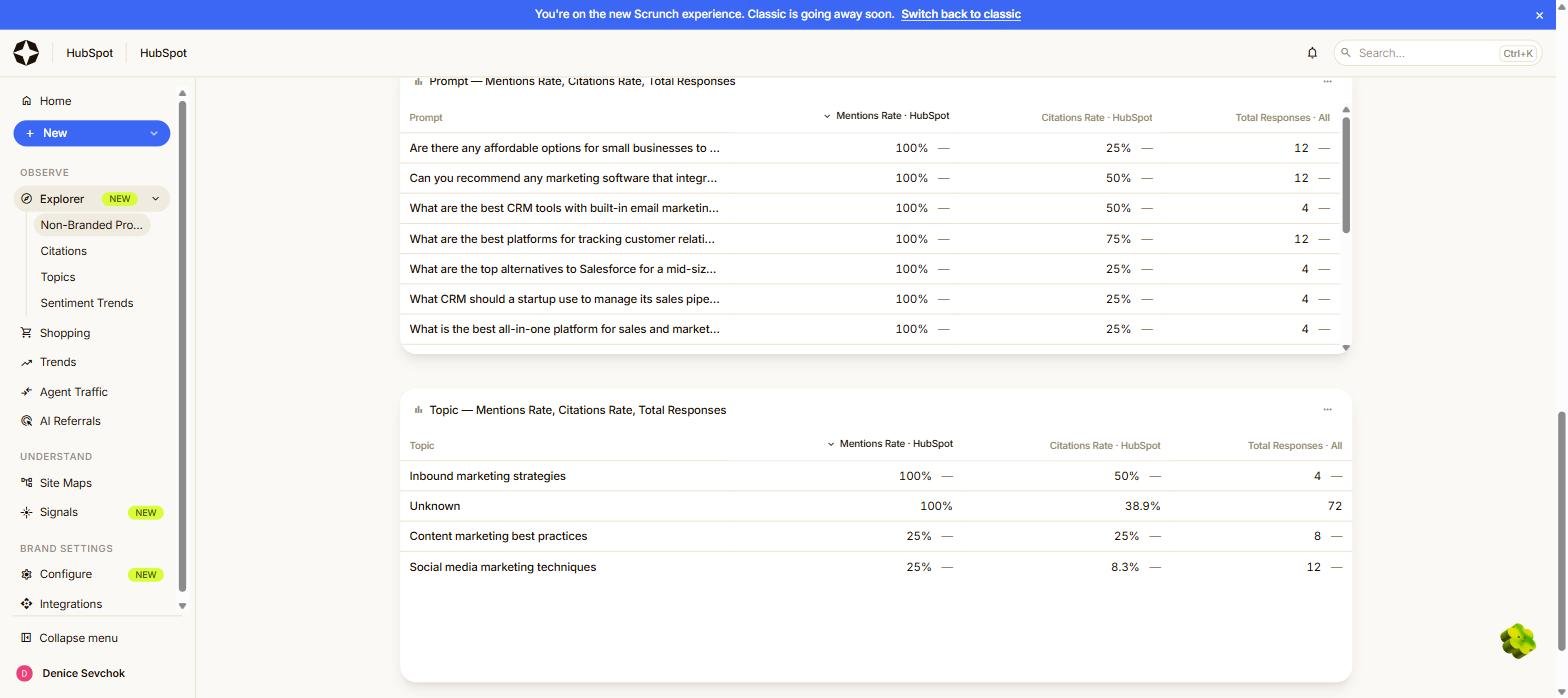The width and height of the screenshot is (1568, 698).
Task: Click the Collapse menu panel icon
Action: pyautogui.click(x=26, y=638)
